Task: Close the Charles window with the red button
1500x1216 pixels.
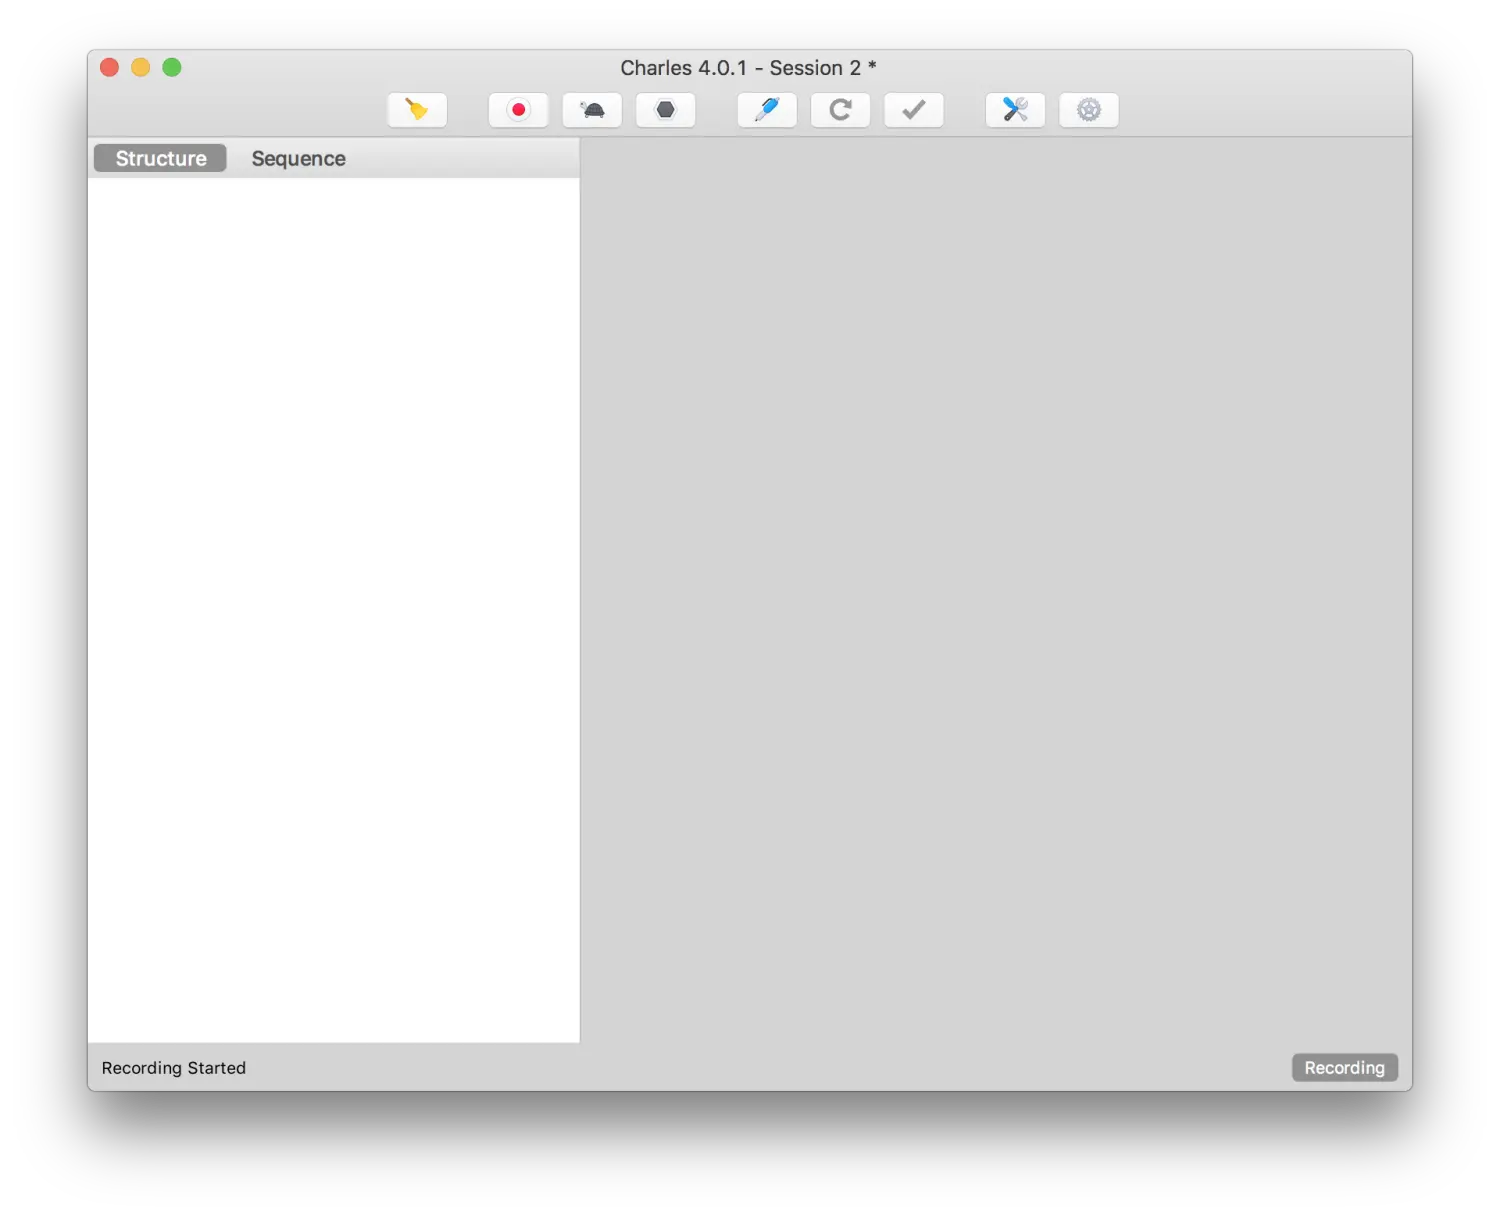Action: tap(110, 67)
